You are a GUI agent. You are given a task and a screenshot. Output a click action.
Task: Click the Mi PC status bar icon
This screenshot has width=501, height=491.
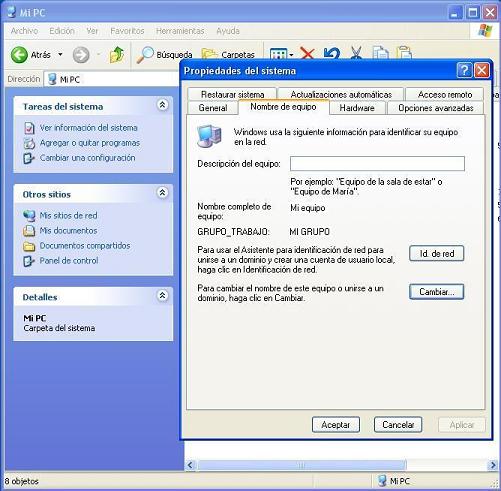tap(382, 481)
